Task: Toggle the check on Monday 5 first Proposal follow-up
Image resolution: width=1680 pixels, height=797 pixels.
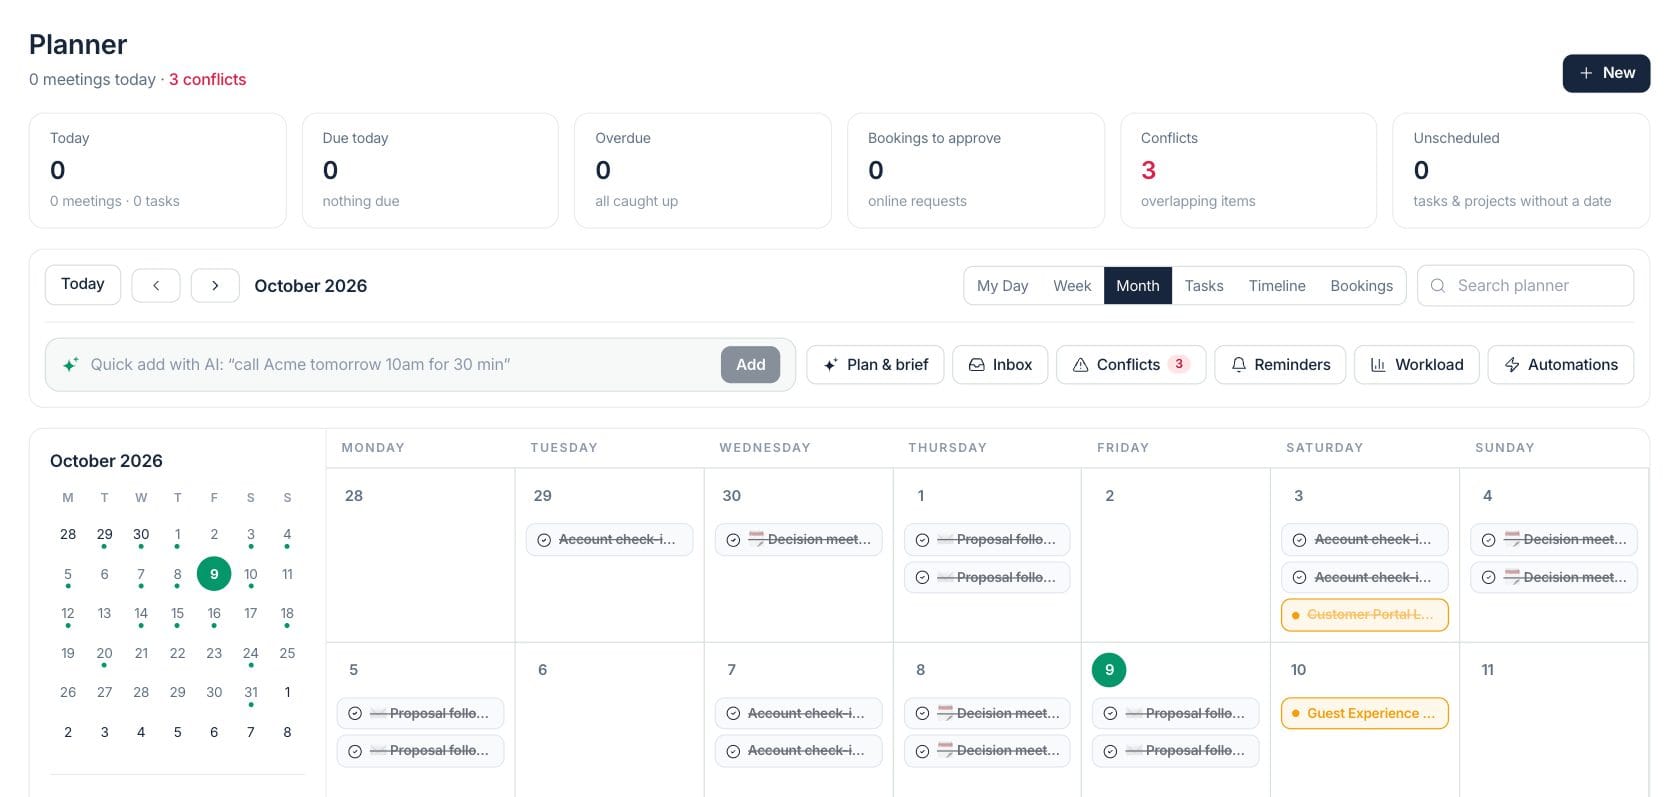Action: pyautogui.click(x=355, y=714)
